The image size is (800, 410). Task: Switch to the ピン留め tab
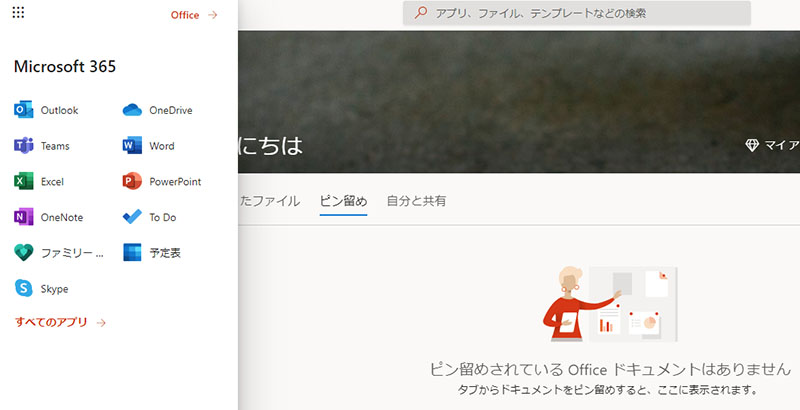click(343, 201)
